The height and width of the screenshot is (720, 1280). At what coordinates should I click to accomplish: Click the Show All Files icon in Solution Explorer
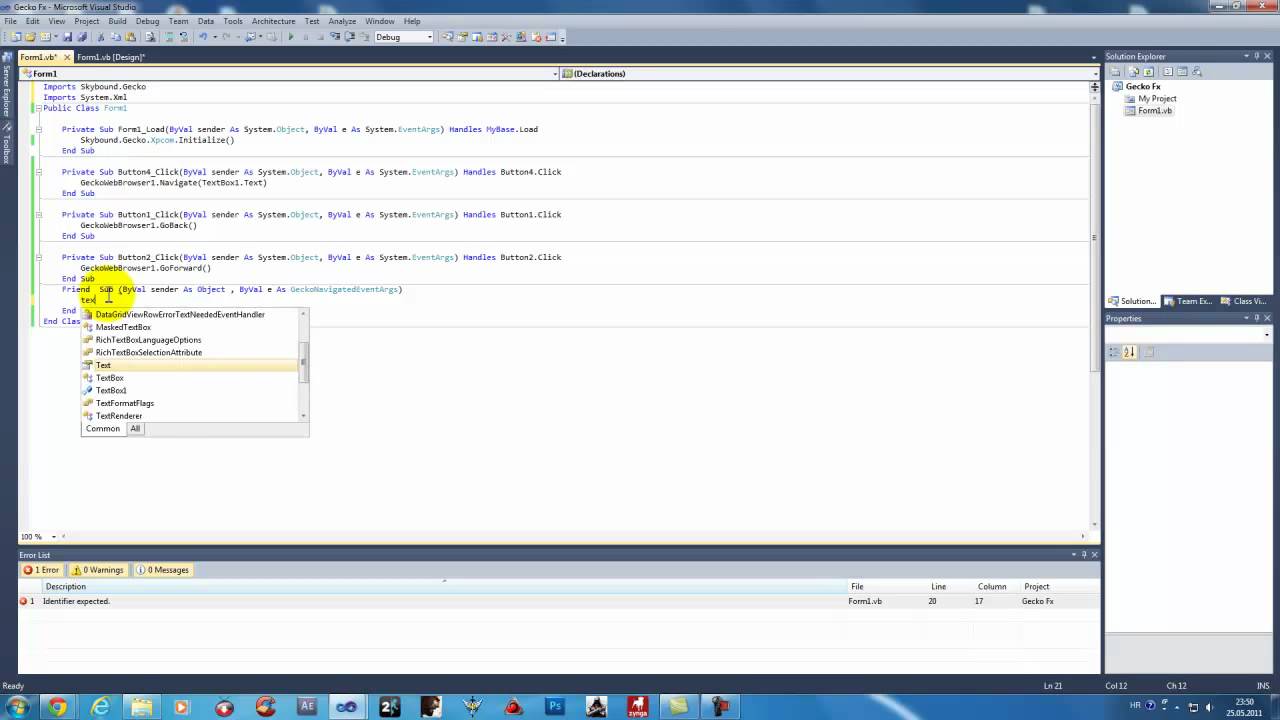pyautogui.click(x=1133, y=72)
